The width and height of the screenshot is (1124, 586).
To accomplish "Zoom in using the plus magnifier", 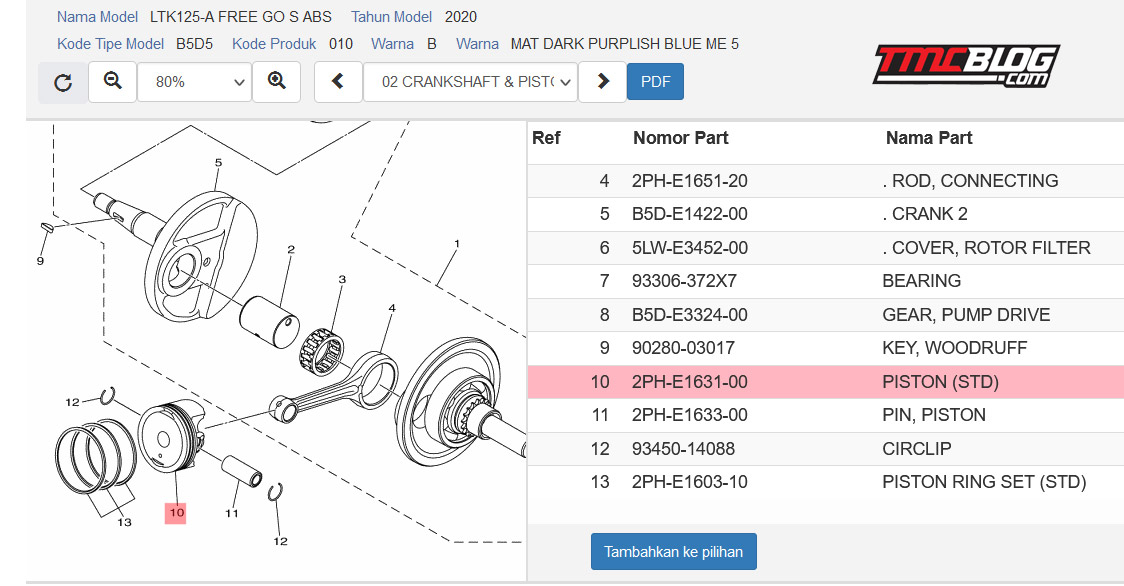I will coord(277,82).
